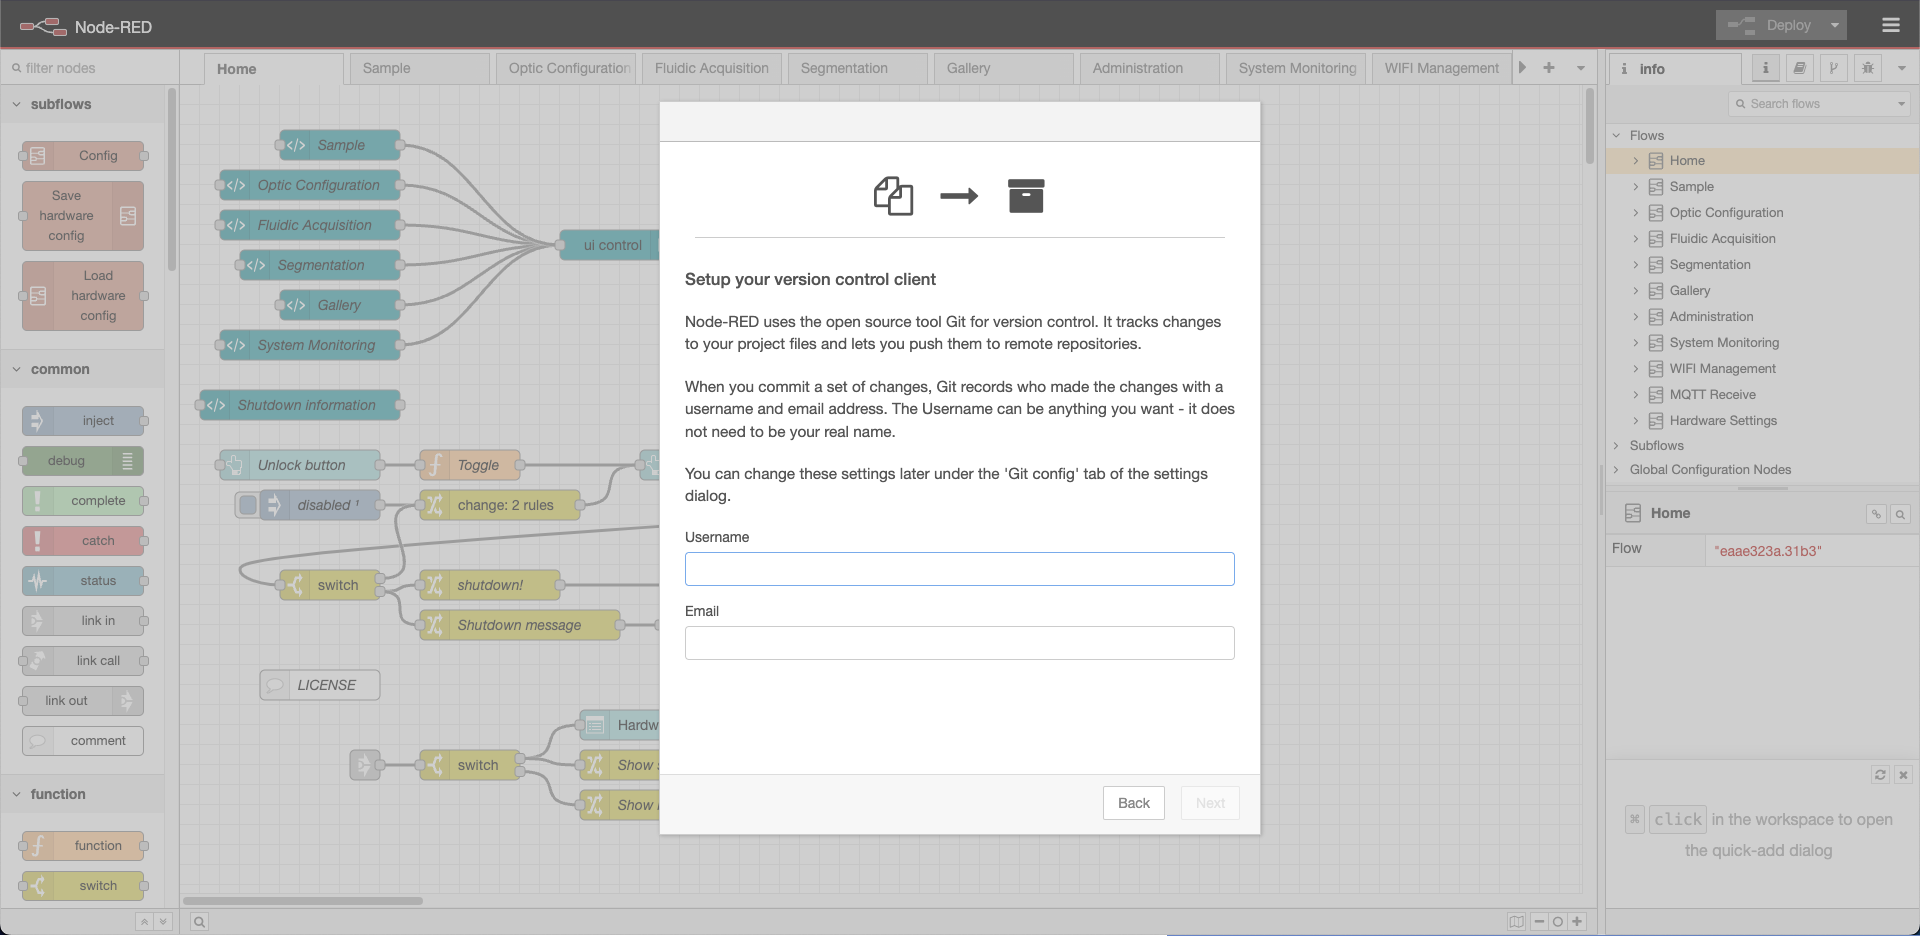
Task: Collapse all palette categories up arrow
Action: click(144, 922)
